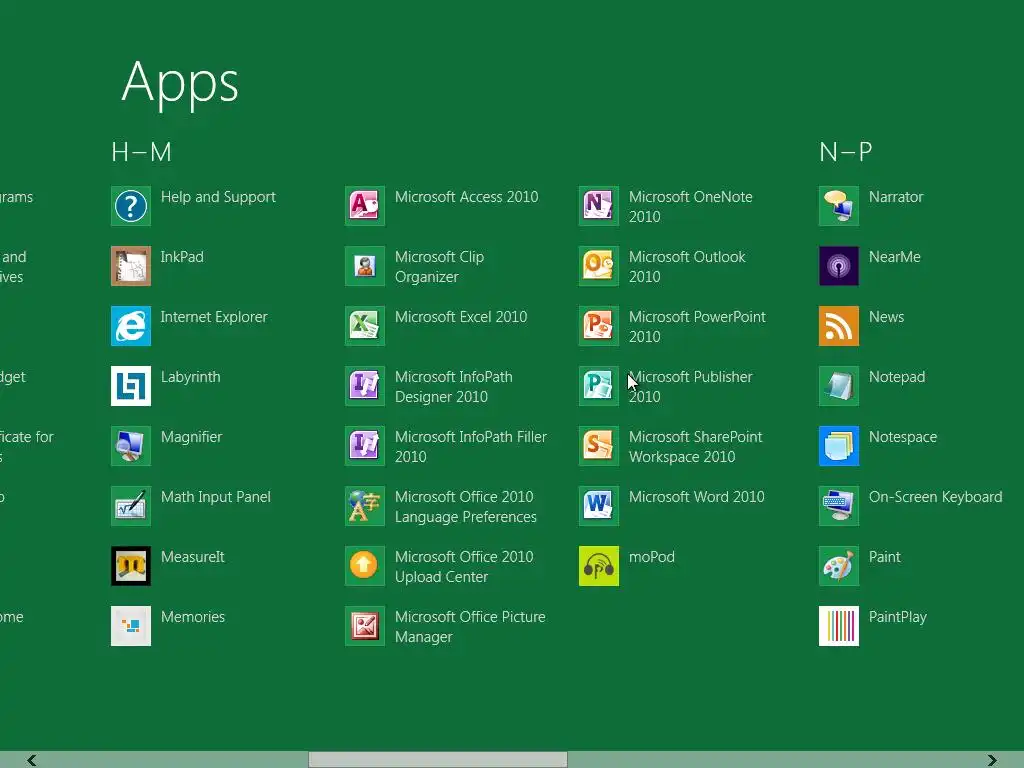Open the moPod app icon
The image size is (1024, 768).
coord(599,566)
